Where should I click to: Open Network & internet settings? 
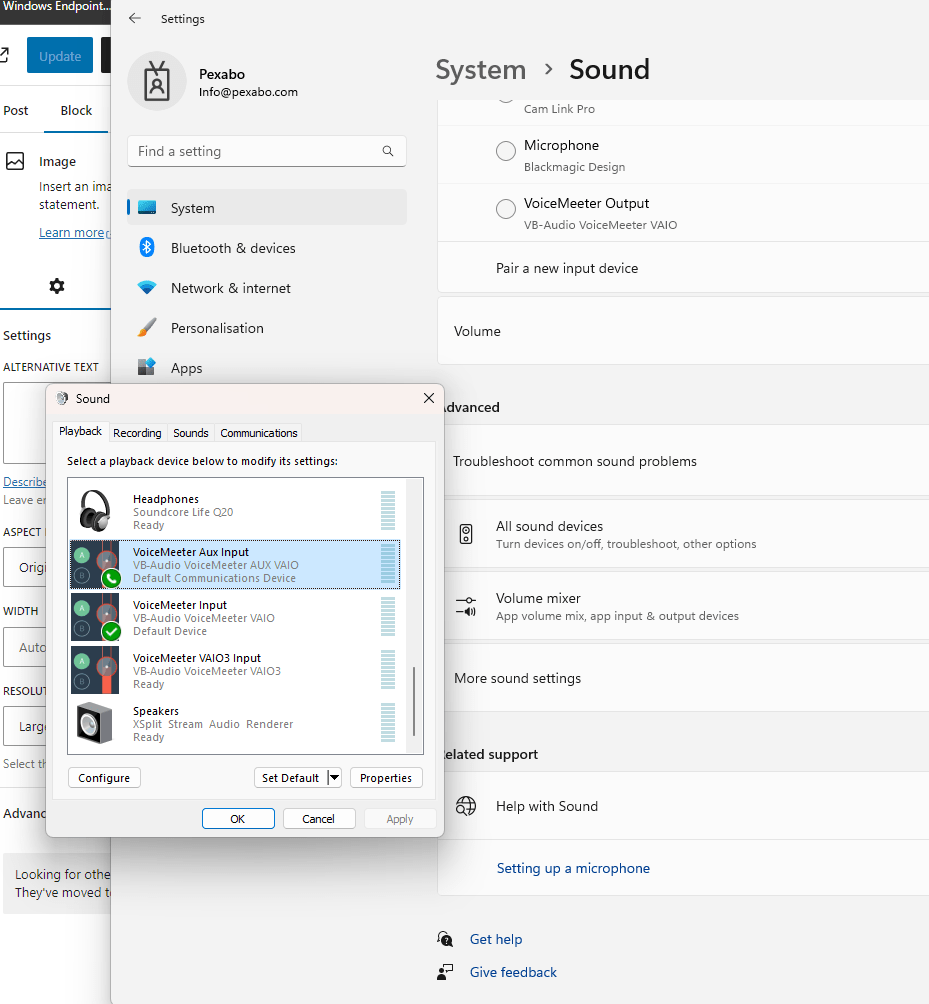[267, 288]
